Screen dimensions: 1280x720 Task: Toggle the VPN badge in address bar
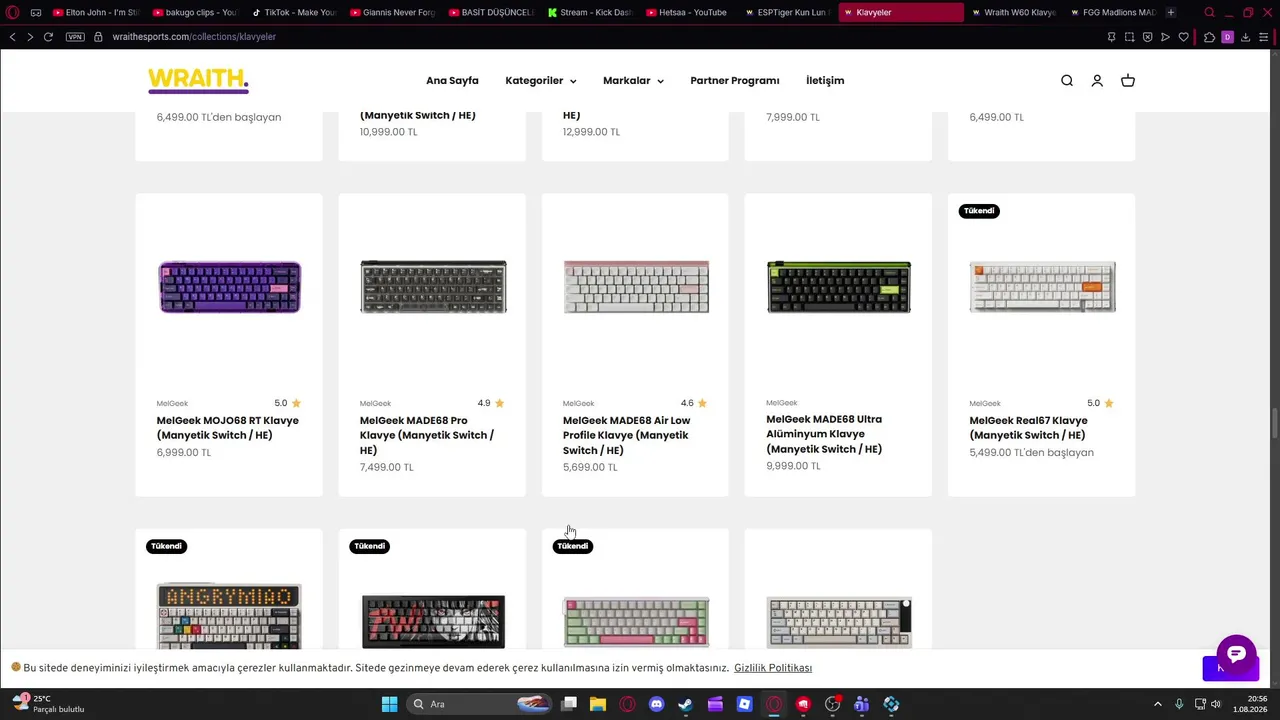click(75, 37)
